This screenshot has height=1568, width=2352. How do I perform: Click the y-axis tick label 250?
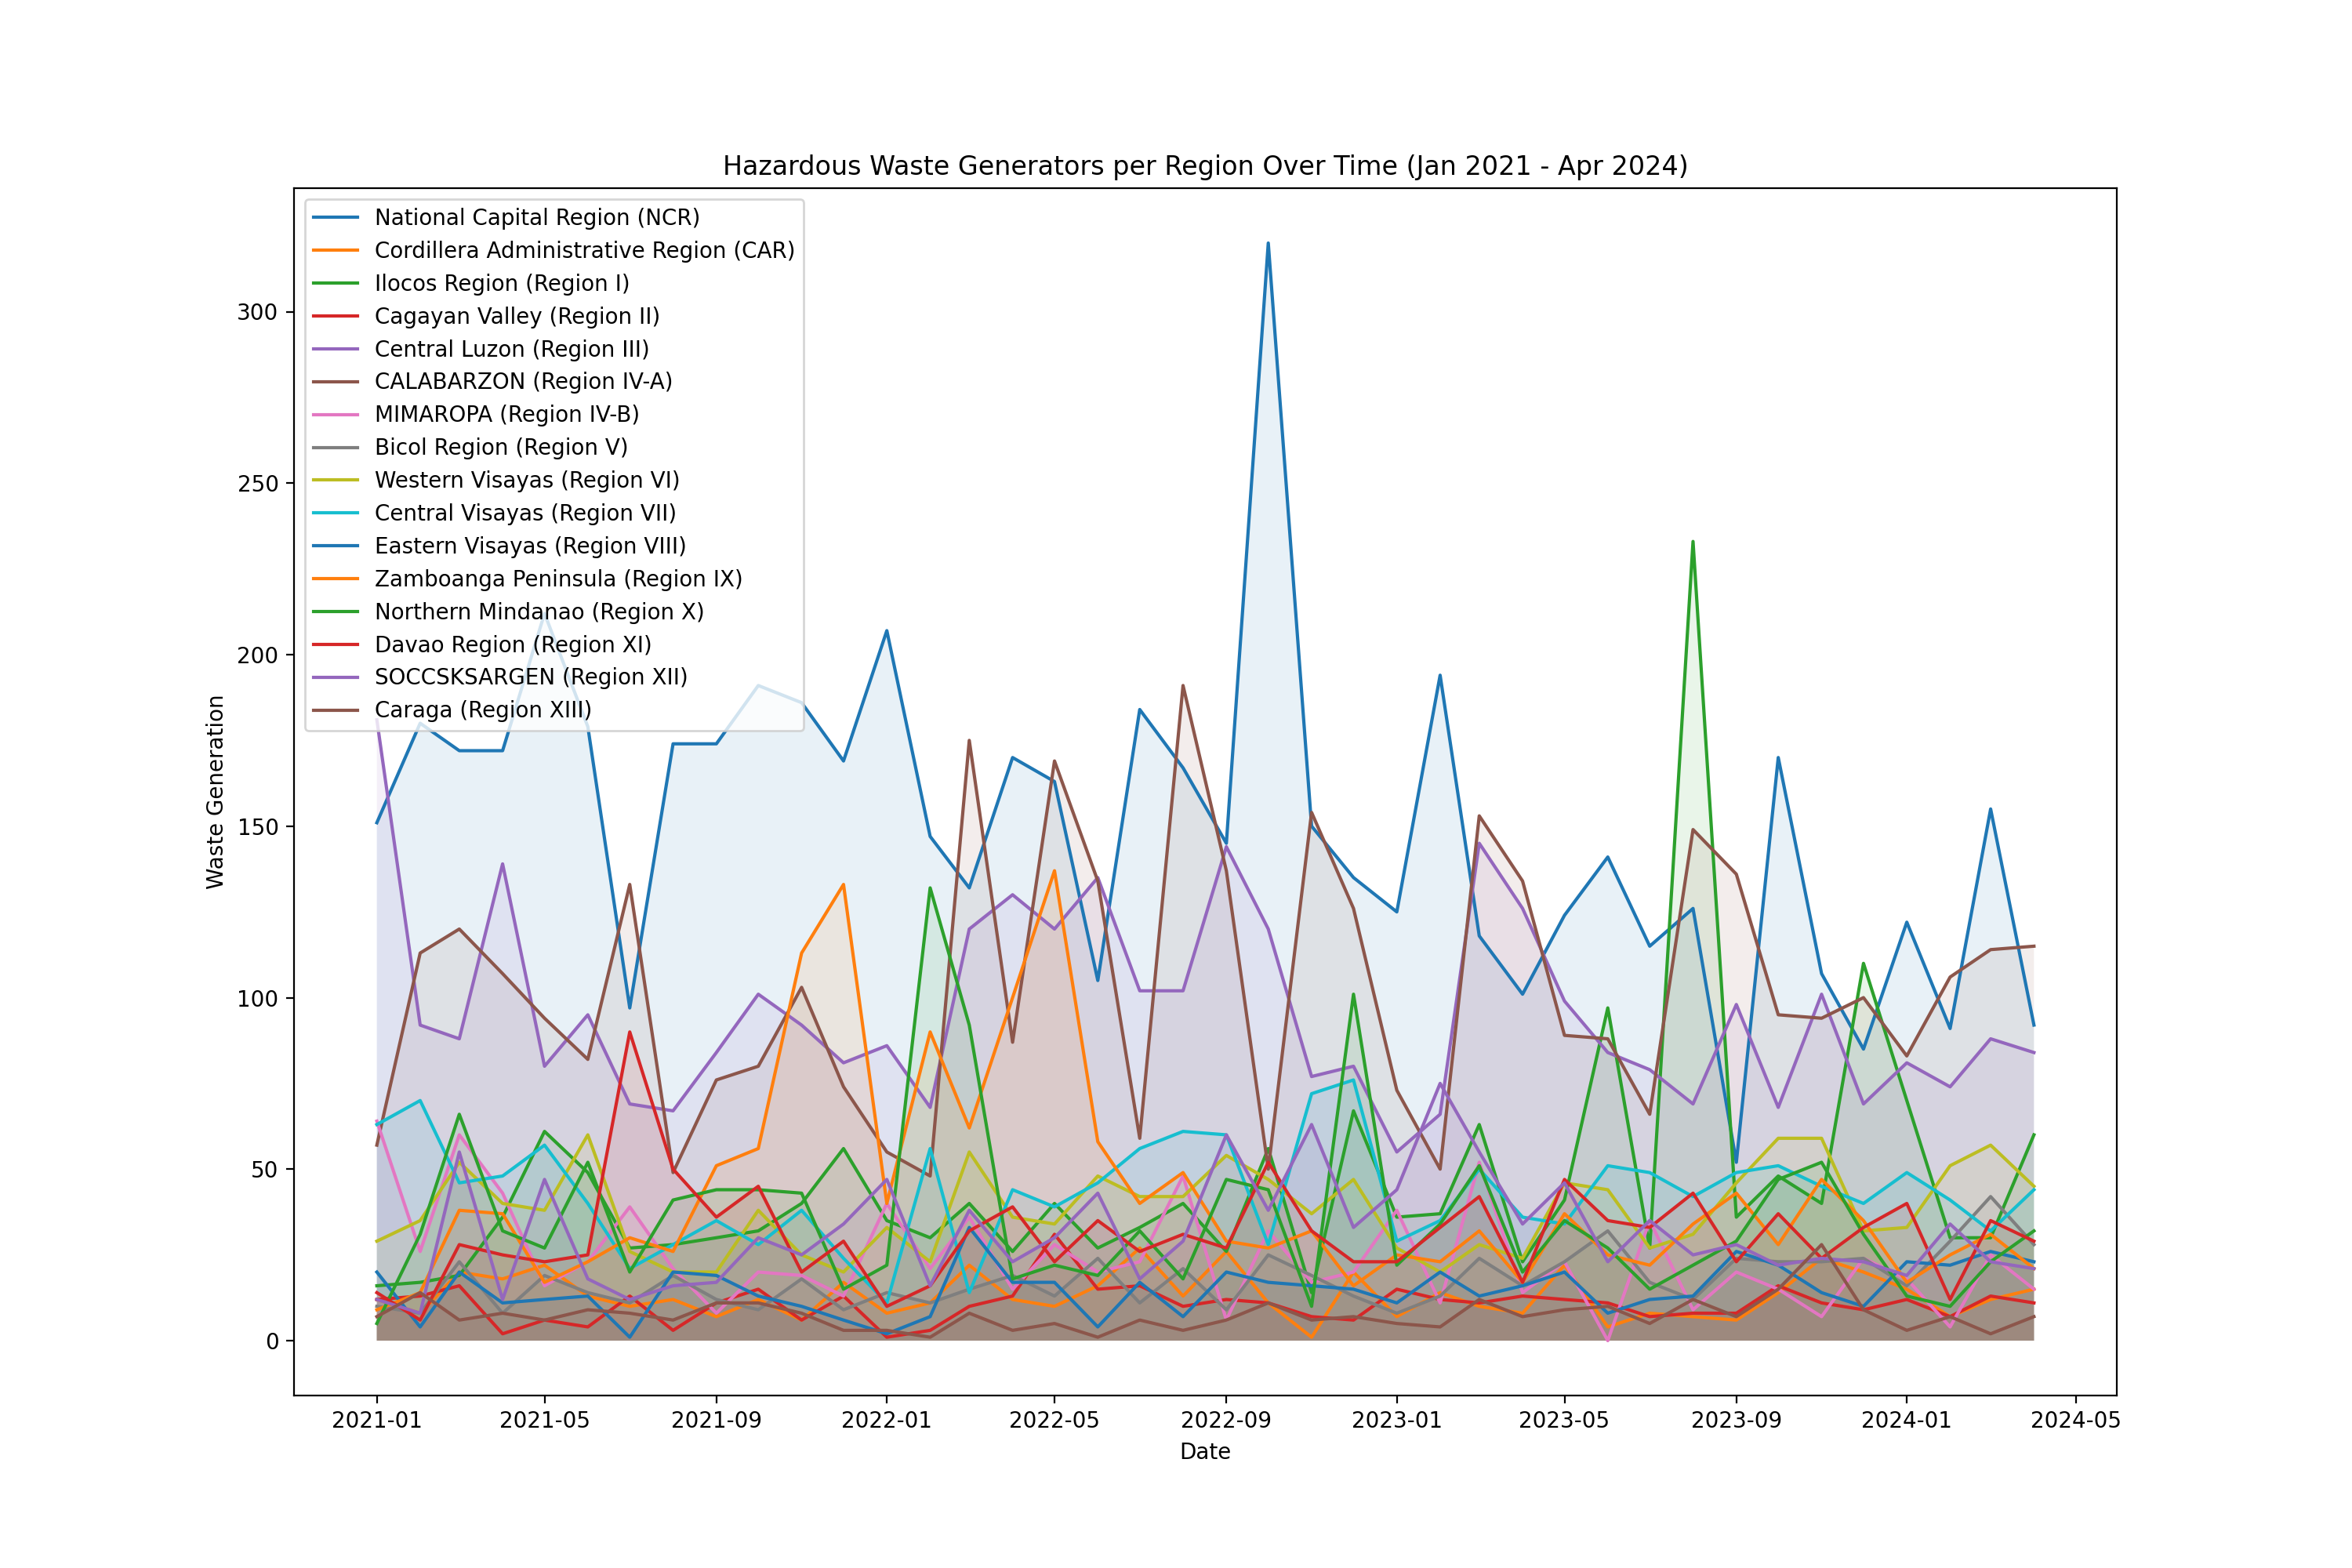(258, 483)
